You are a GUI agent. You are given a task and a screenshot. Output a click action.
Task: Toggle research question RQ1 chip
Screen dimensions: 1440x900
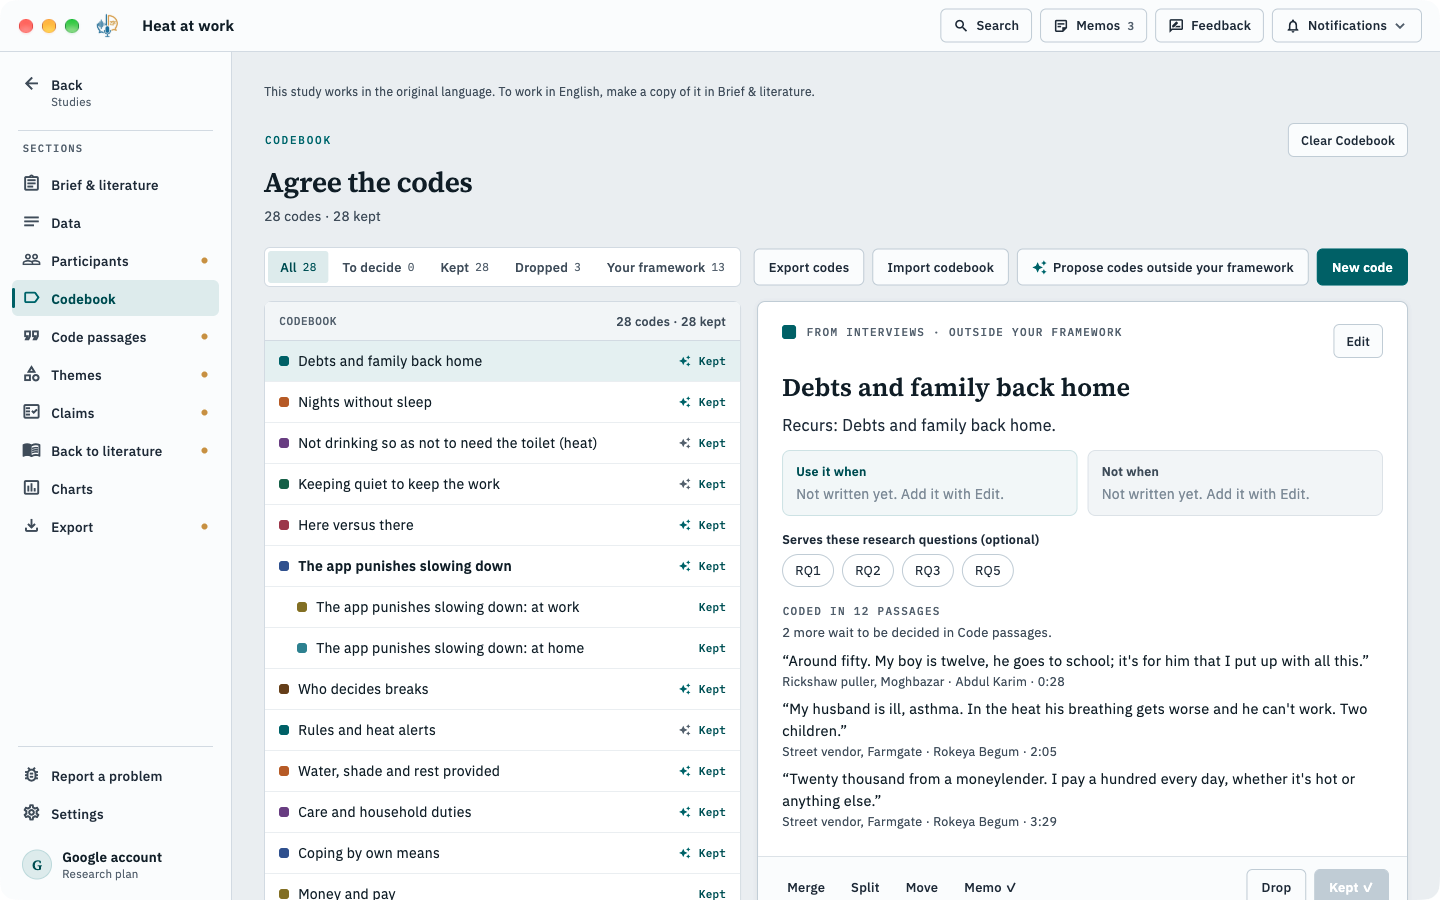point(807,571)
